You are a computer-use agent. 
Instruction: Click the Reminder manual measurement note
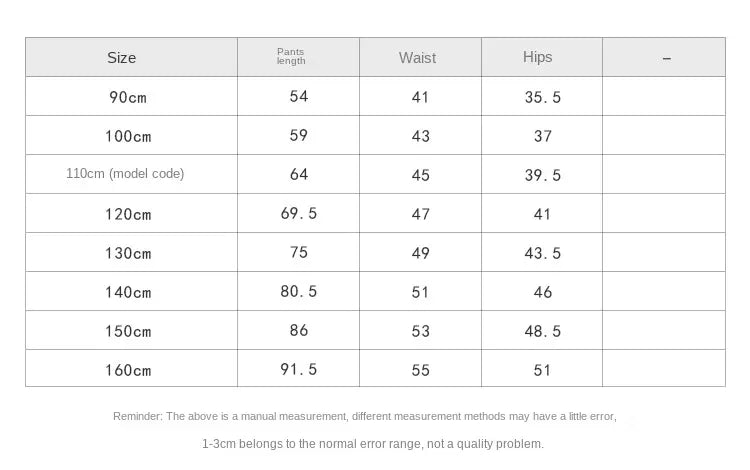[x=365, y=416]
